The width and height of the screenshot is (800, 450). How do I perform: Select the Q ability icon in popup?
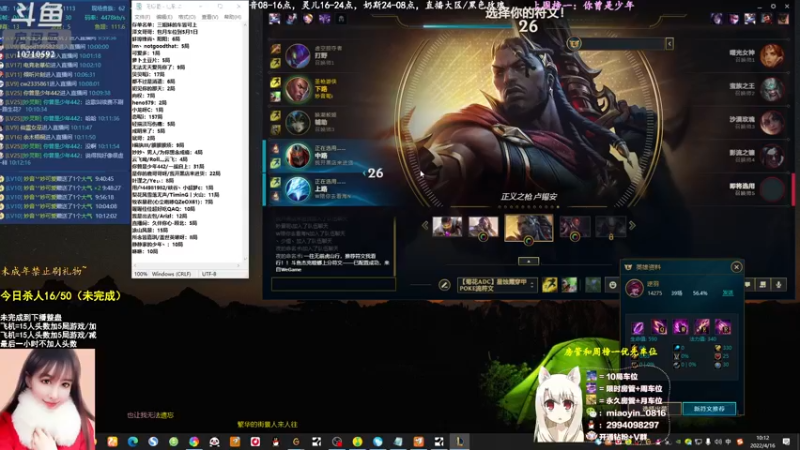(659, 327)
